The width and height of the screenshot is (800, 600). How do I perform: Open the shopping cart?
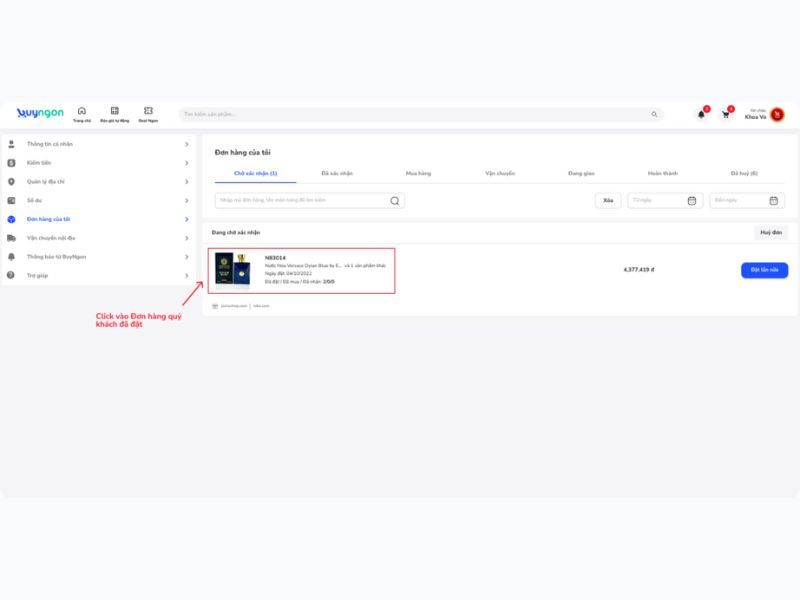726,114
